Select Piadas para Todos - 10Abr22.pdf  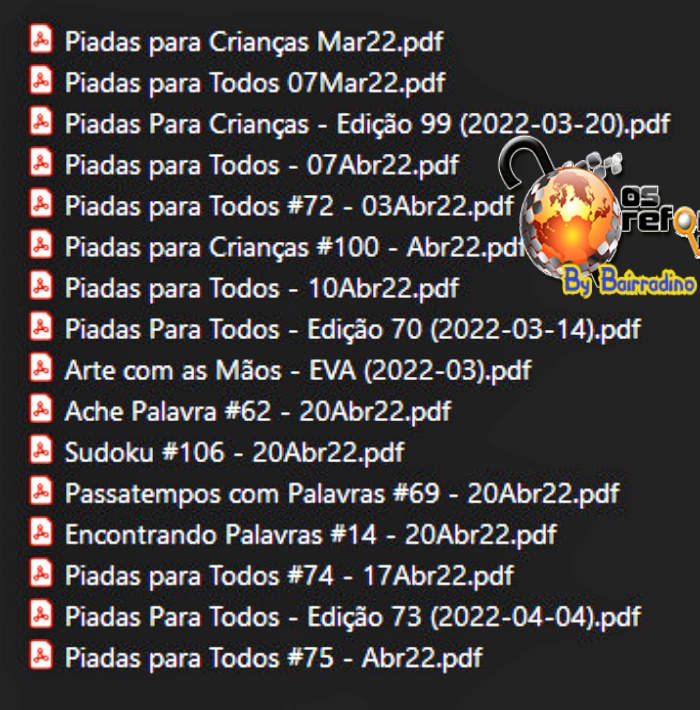pyautogui.click(x=262, y=288)
